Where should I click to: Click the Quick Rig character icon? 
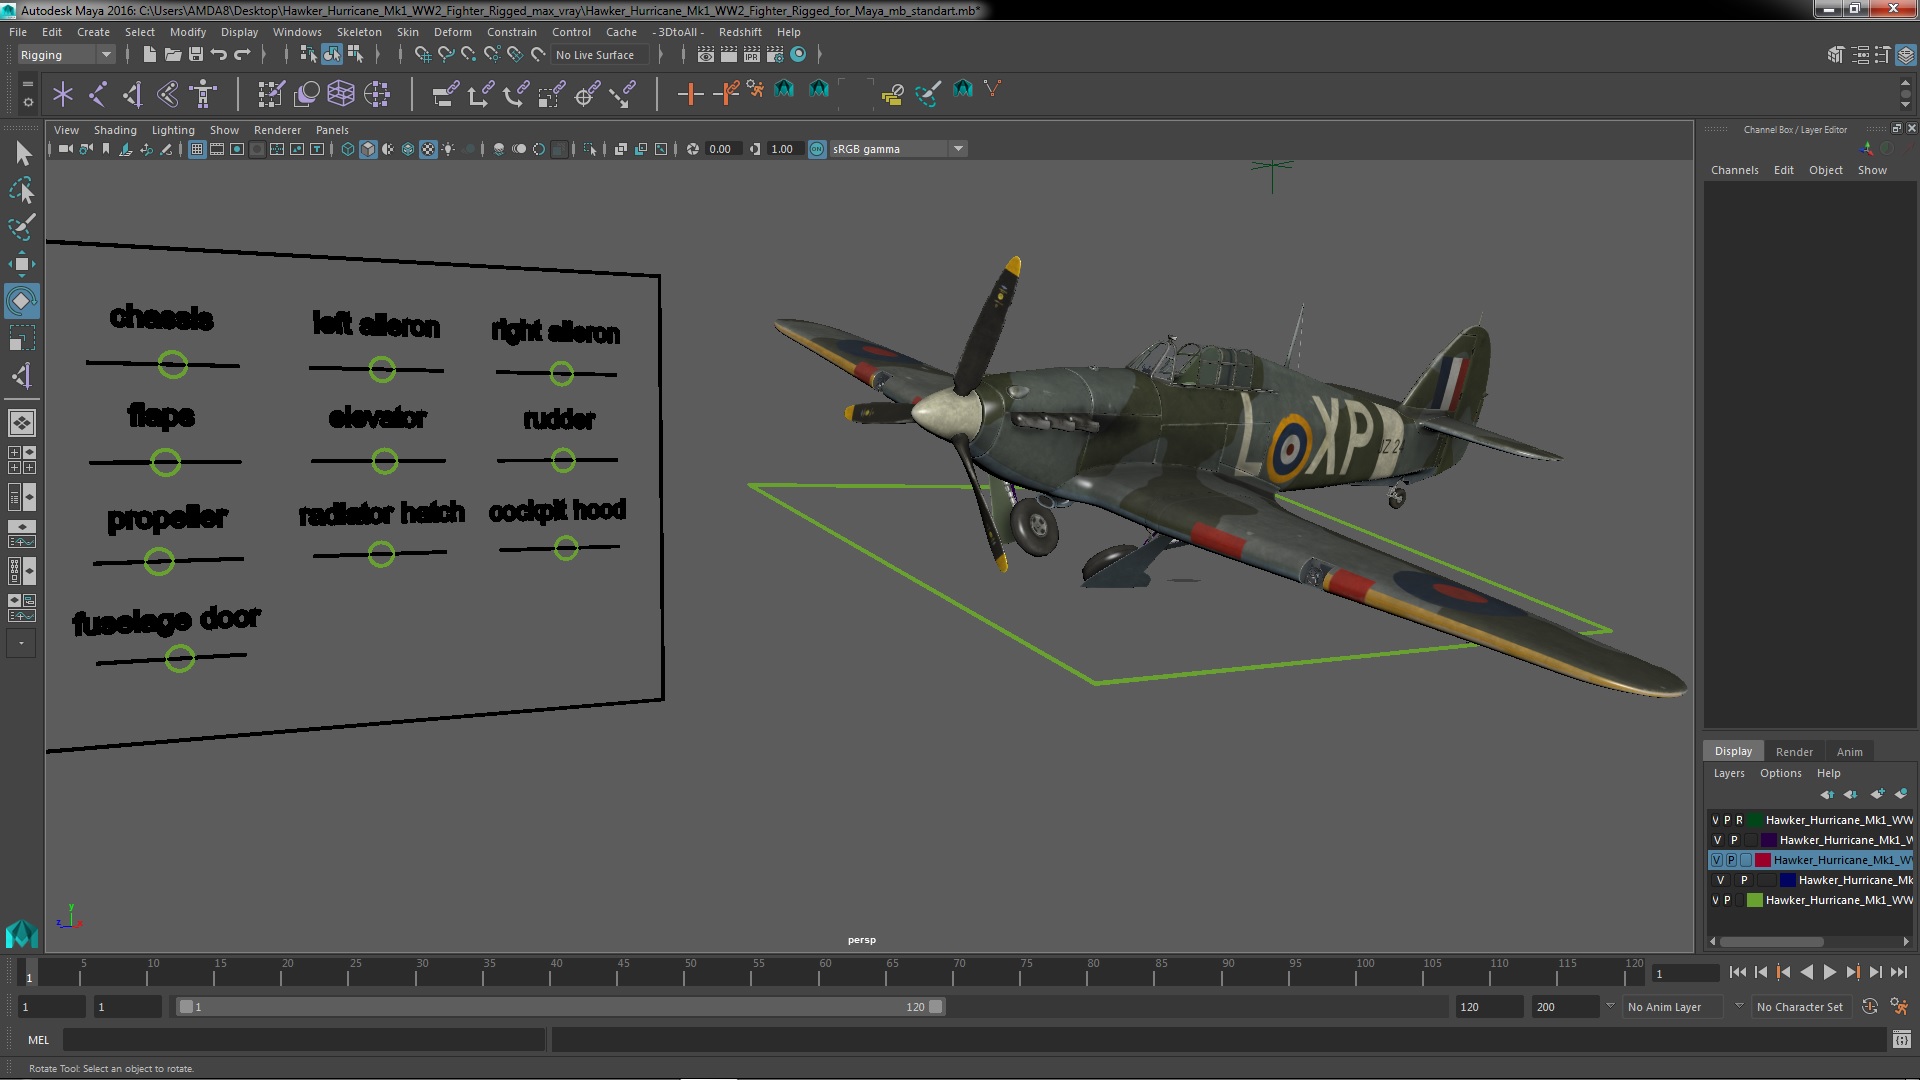point(203,94)
